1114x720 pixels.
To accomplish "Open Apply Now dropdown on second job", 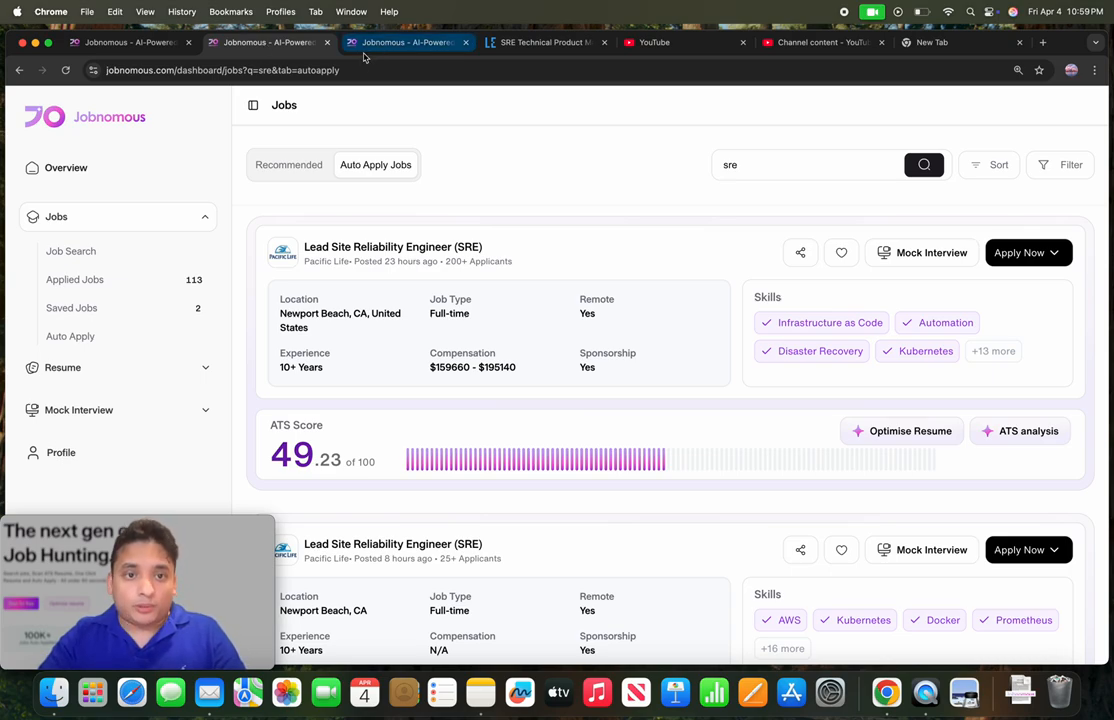I will point(1029,549).
